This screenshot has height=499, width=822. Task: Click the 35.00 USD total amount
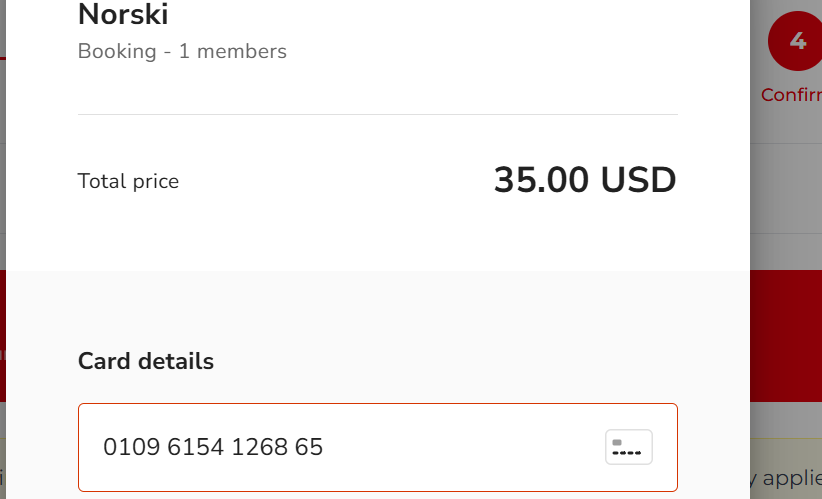pos(585,180)
